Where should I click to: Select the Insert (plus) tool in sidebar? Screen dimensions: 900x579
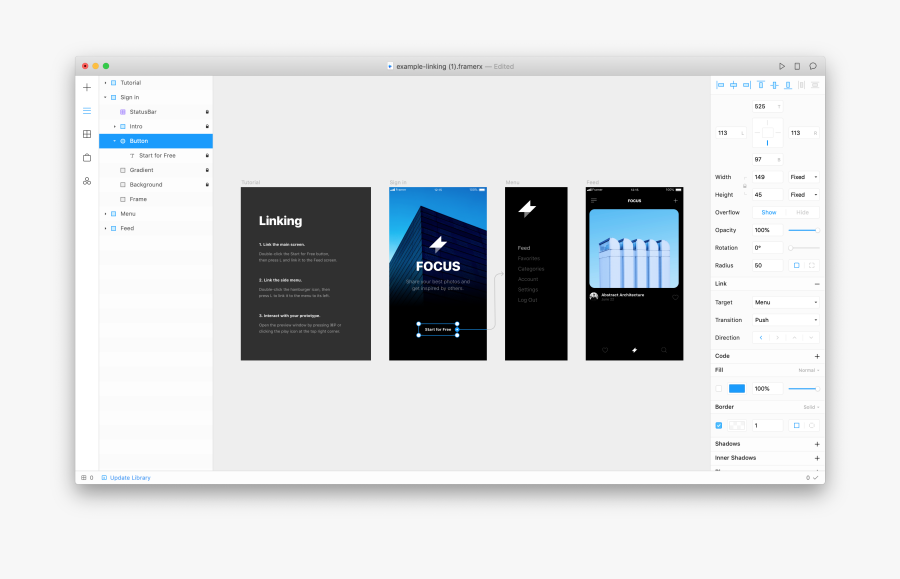coord(87,87)
